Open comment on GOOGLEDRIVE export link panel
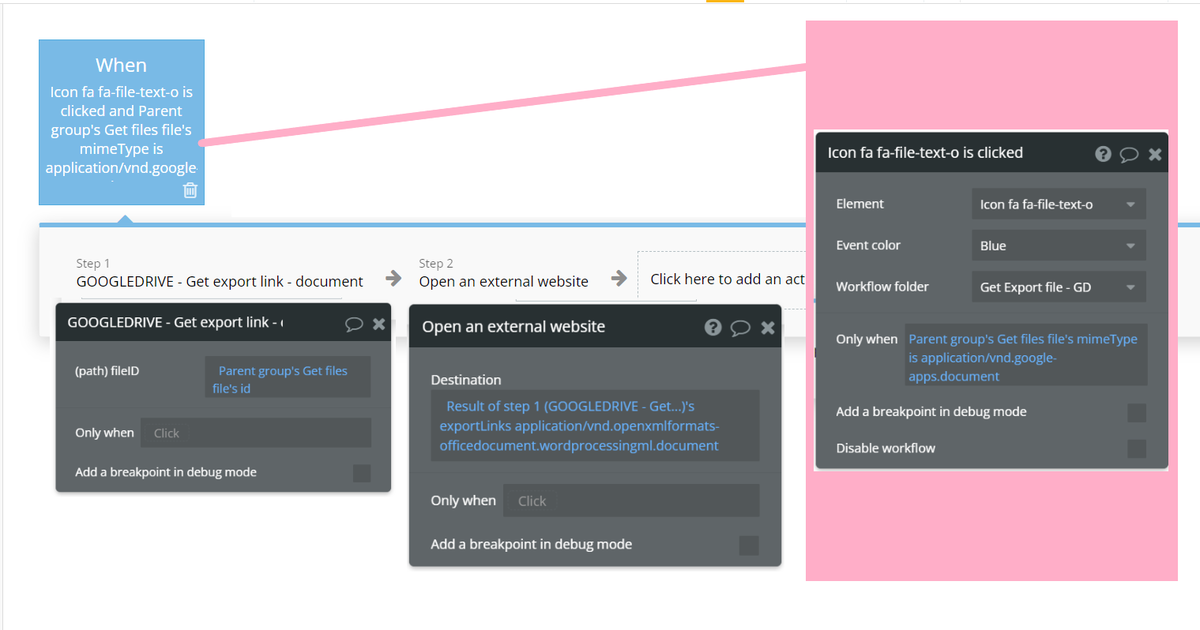1200x630 pixels. point(353,324)
